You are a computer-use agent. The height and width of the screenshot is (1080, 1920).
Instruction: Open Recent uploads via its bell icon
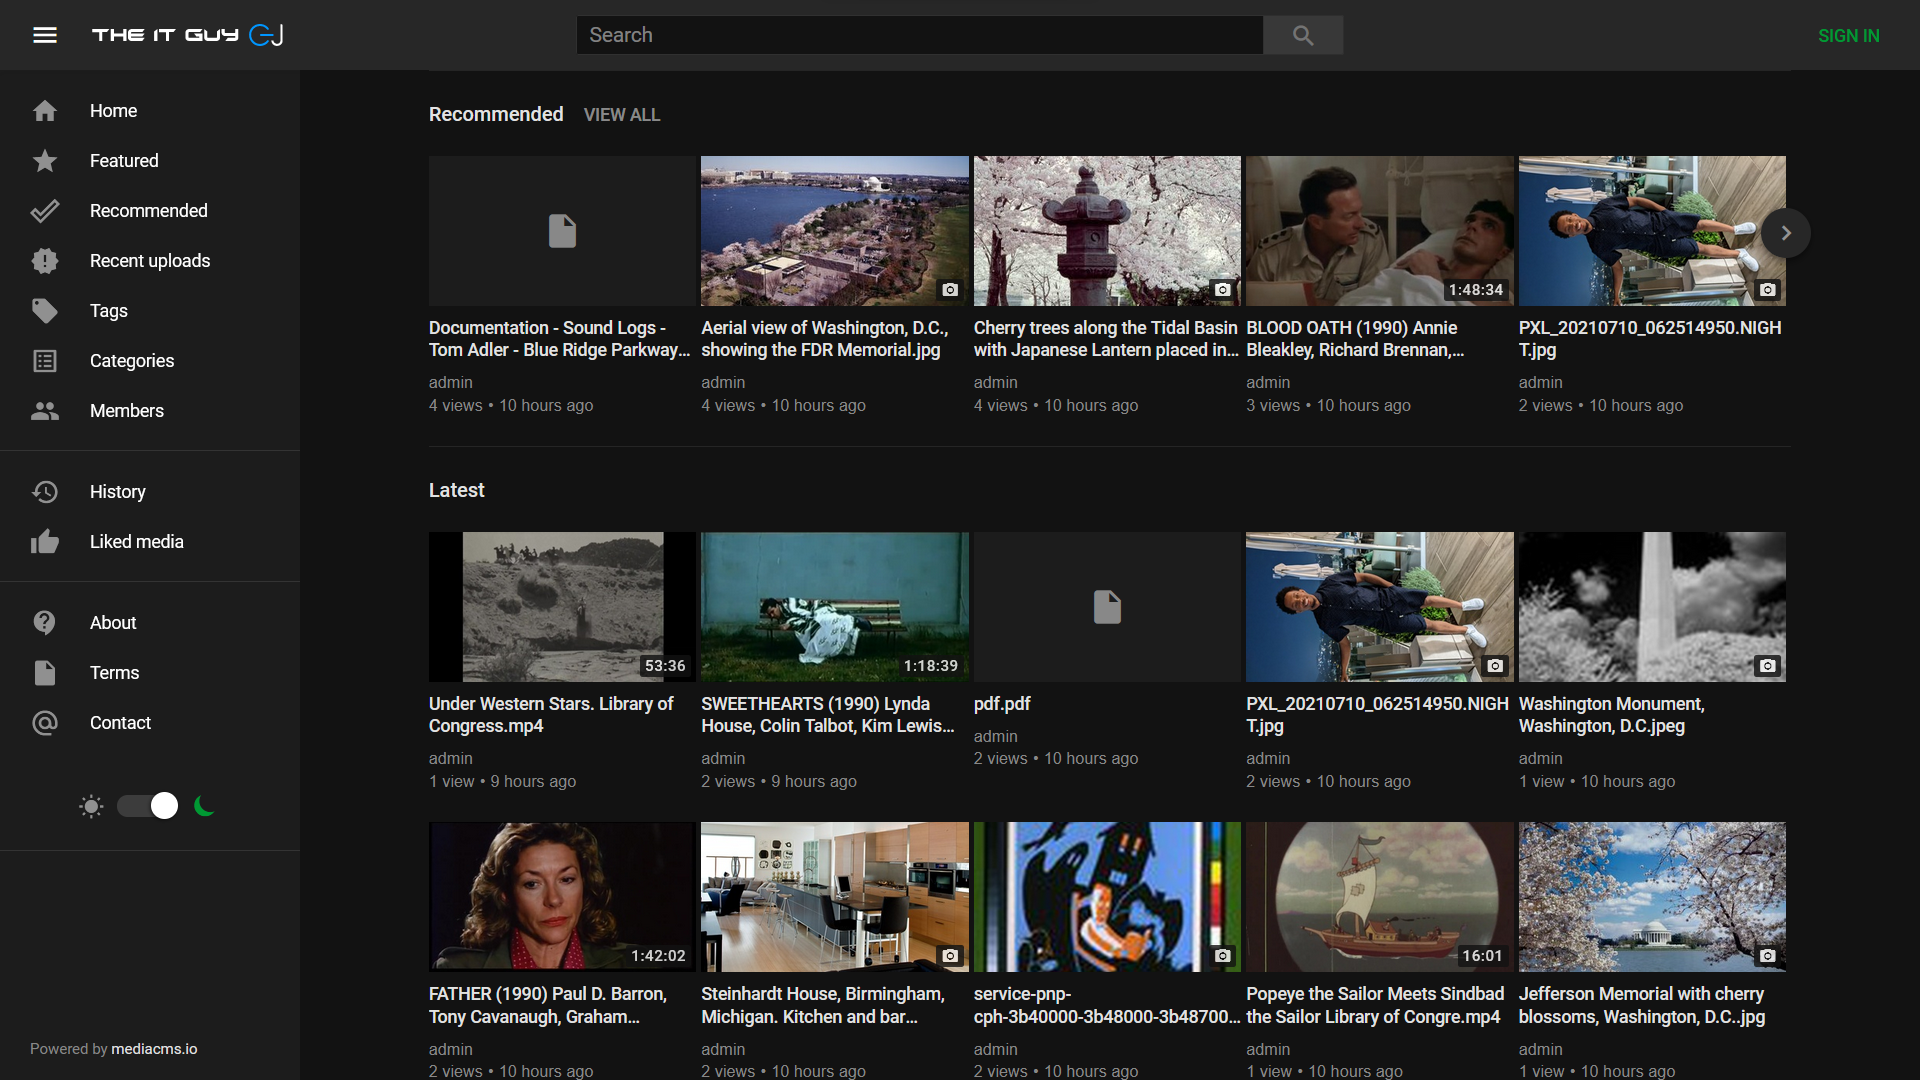pyautogui.click(x=45, y=261)
